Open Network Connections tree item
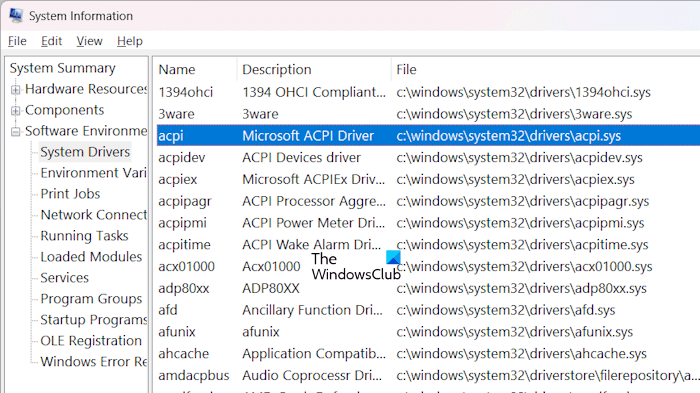Viewport: 700px width, 393px height. [93, 215]
